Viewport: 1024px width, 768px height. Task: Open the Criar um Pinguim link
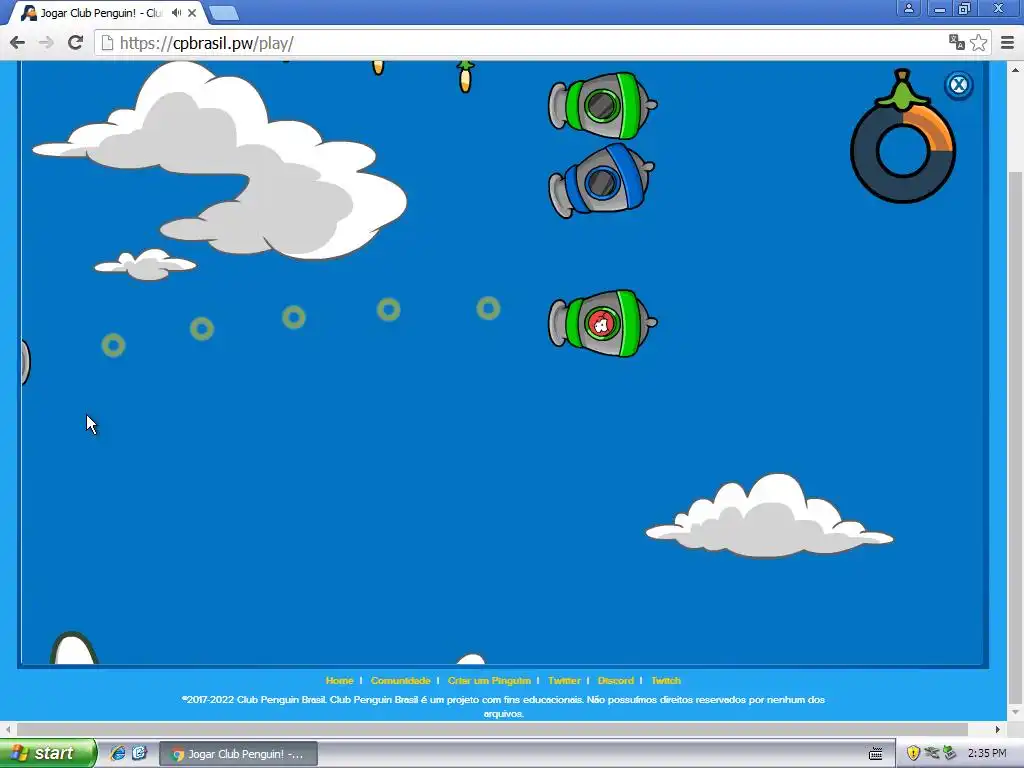489,680
